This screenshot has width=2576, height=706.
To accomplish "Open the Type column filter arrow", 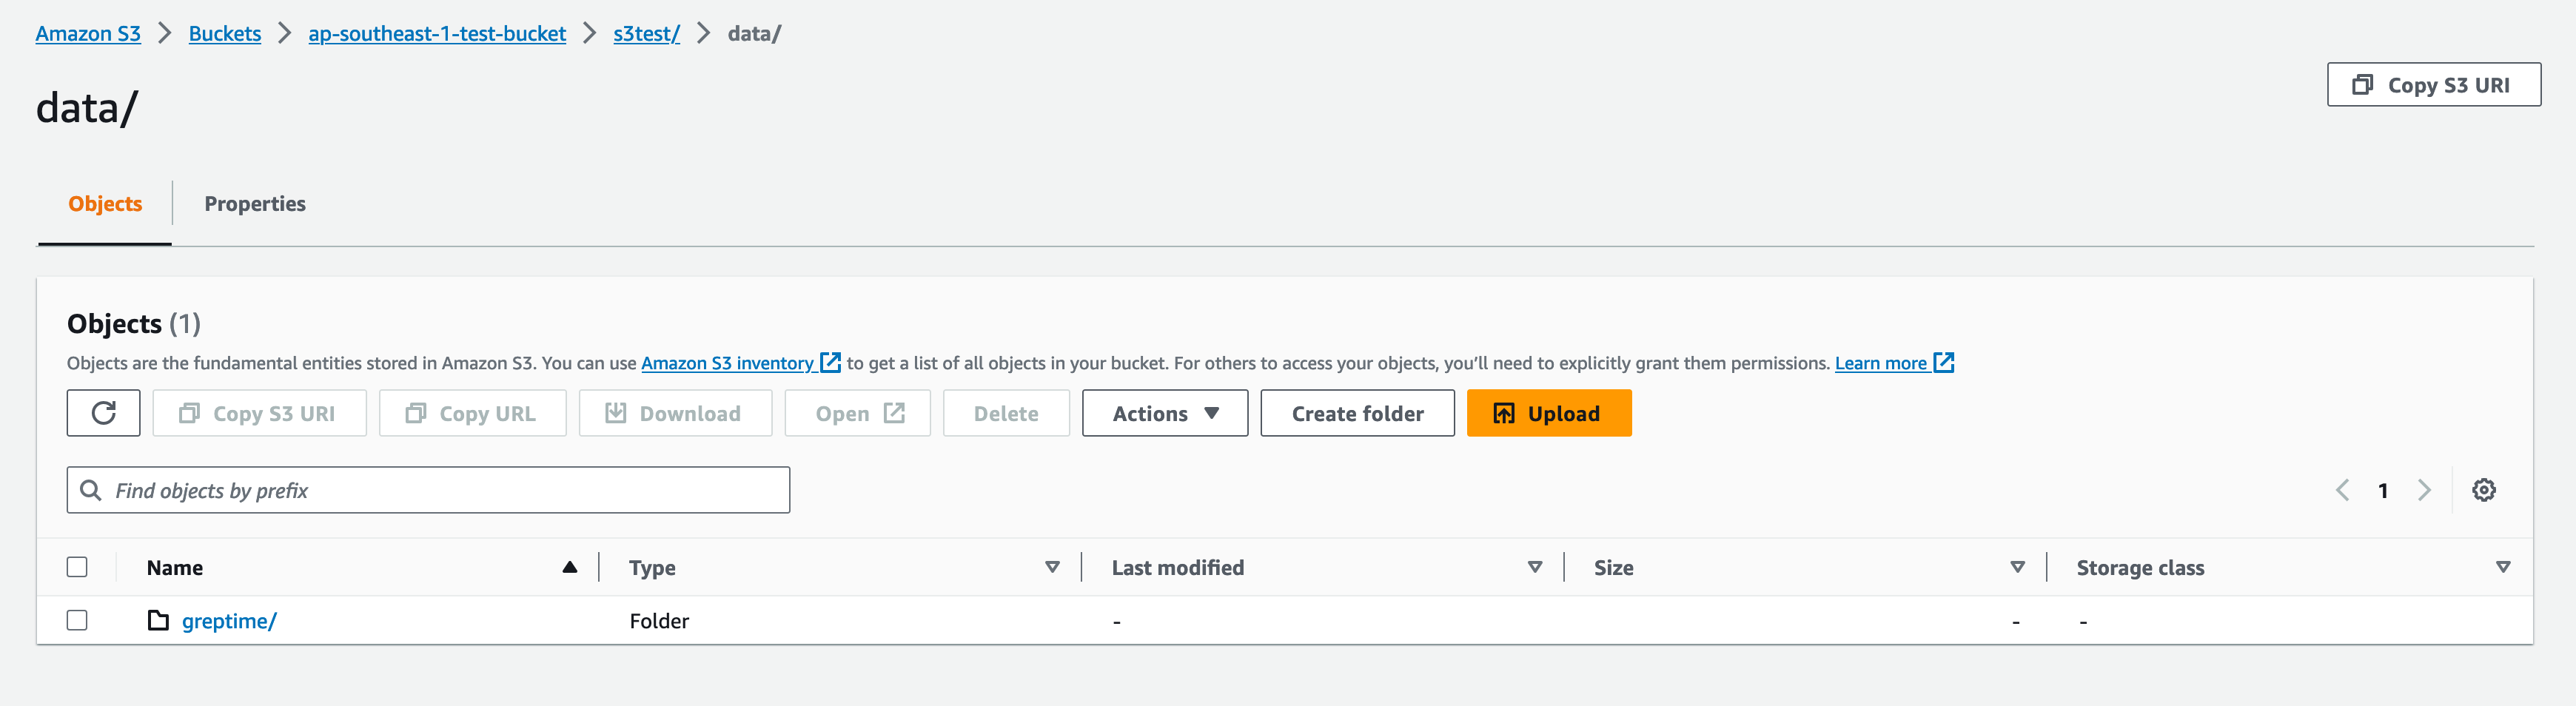I will pos(1052,567).
